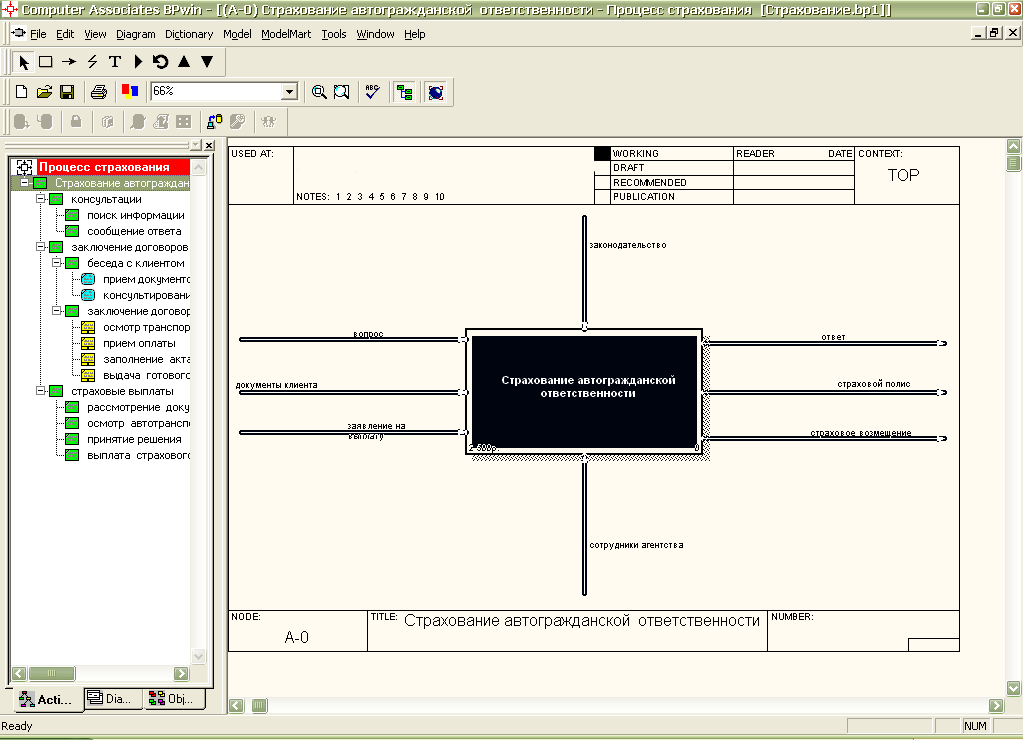Collapse the Страхование автограждан tree node
The image size is (1023, 740).
[x=24, y=183]
